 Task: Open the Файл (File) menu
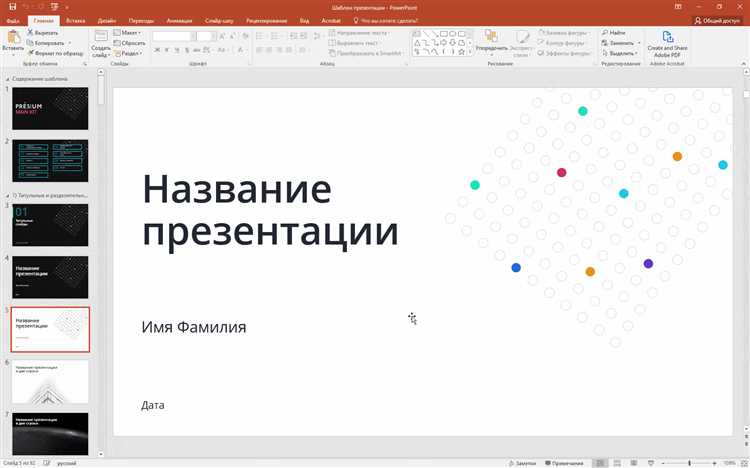tap(13, 21)
